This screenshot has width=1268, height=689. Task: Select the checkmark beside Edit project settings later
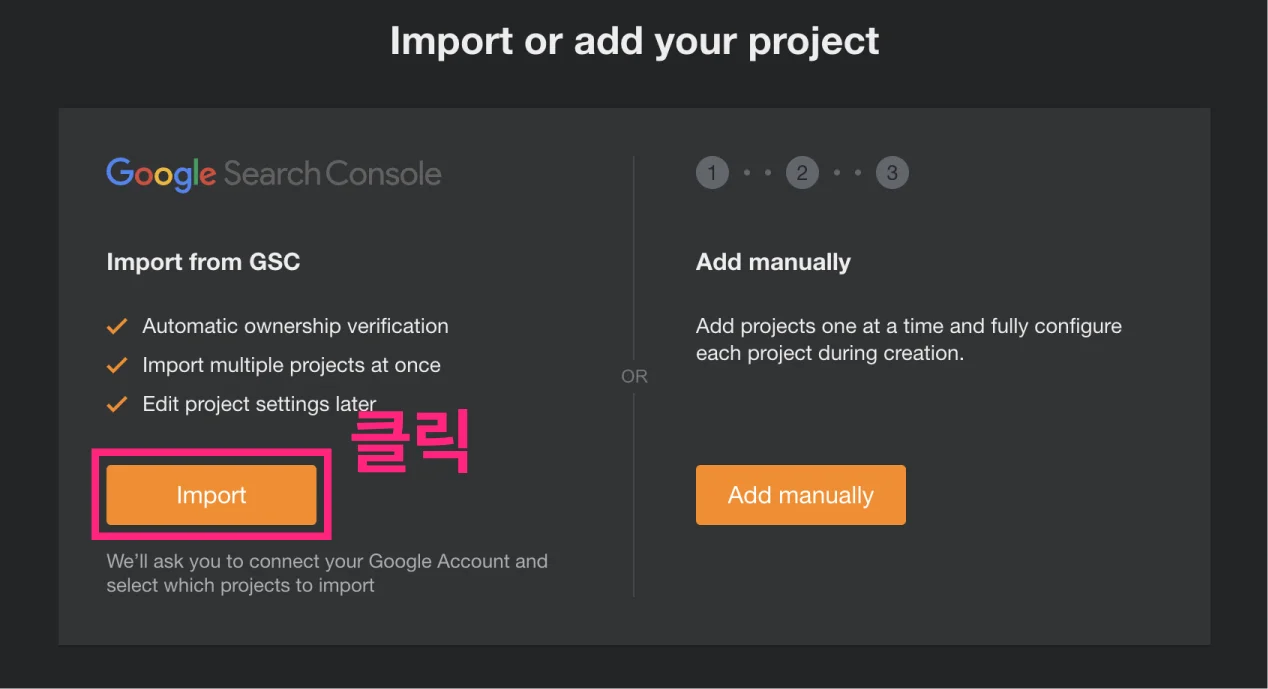117,403
